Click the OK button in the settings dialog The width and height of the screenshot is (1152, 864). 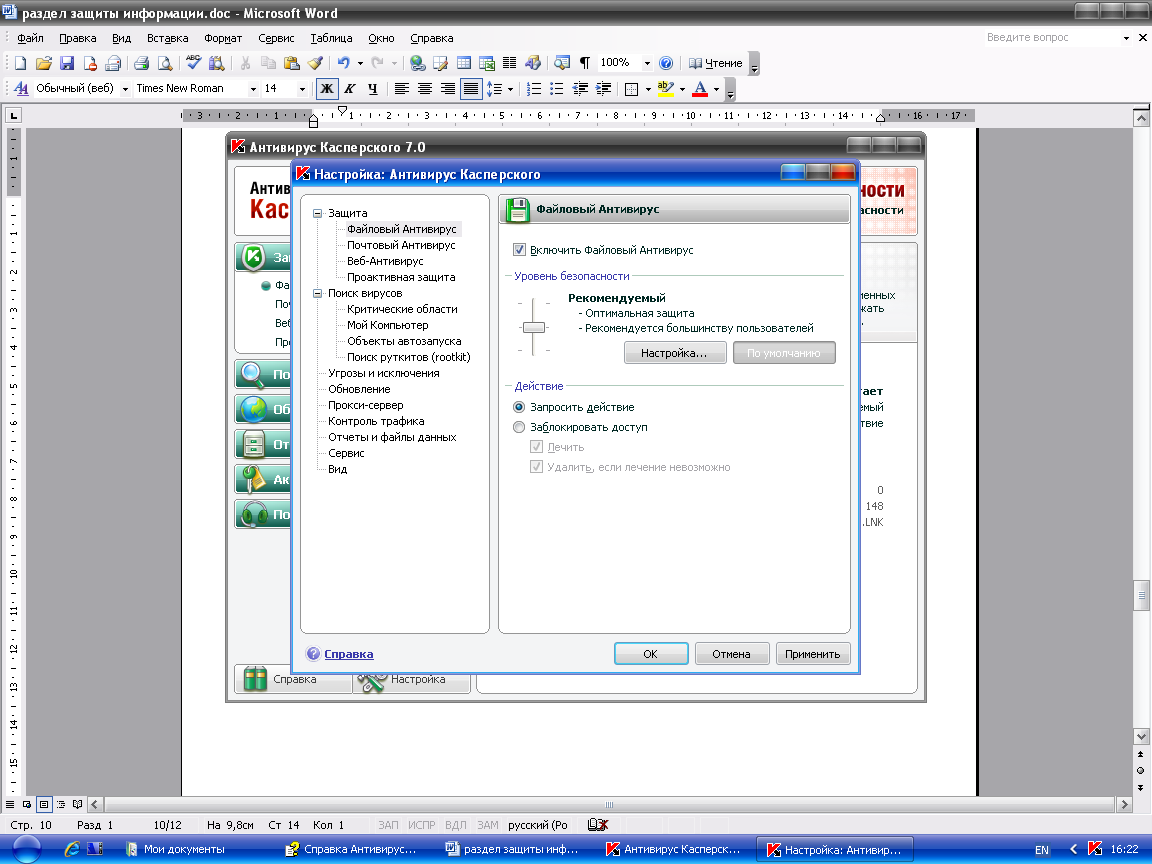coord(651,654)
